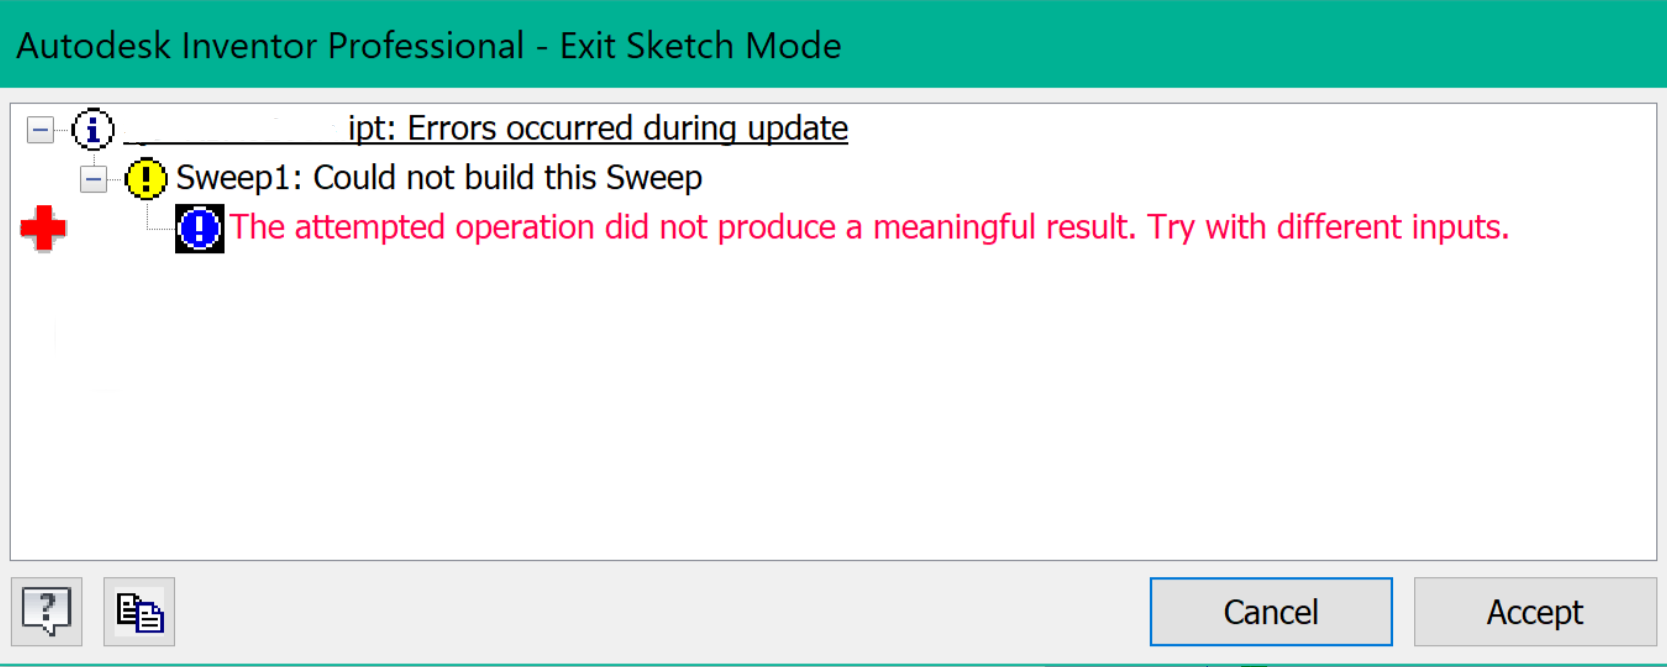Click the circled info symbol on the ipt error line
This screenshot has width=1667, height=667.
point(93,129)
